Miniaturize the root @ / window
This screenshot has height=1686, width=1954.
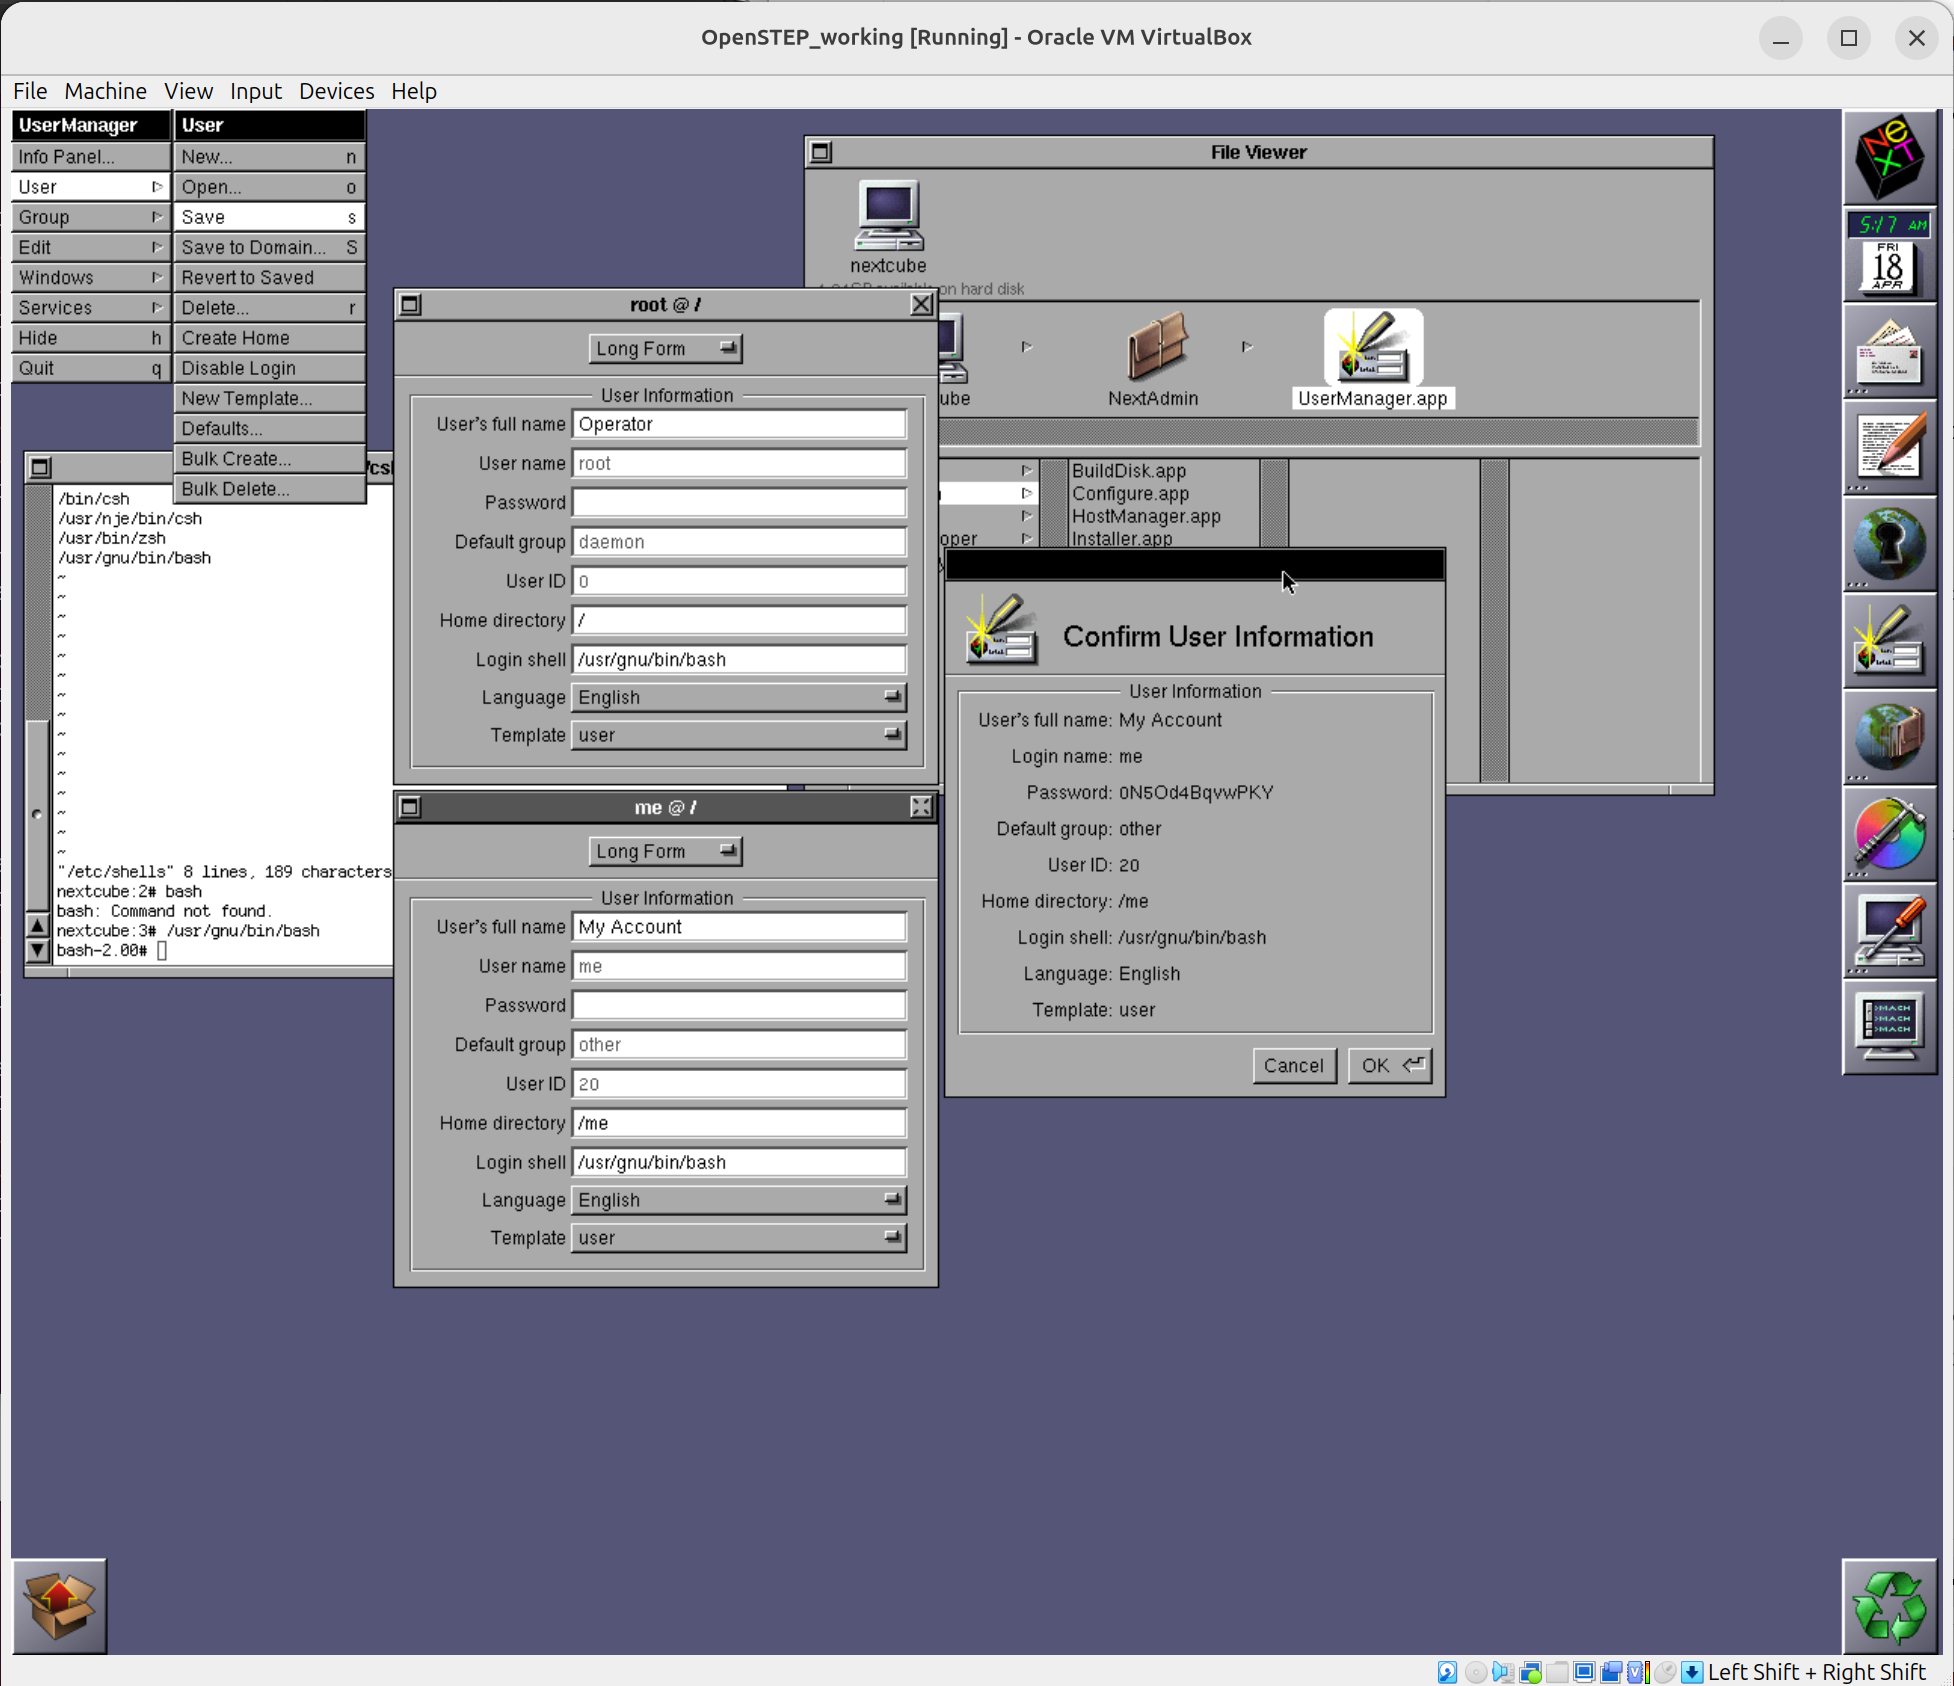pyautogui.click(x=411, y=305)
